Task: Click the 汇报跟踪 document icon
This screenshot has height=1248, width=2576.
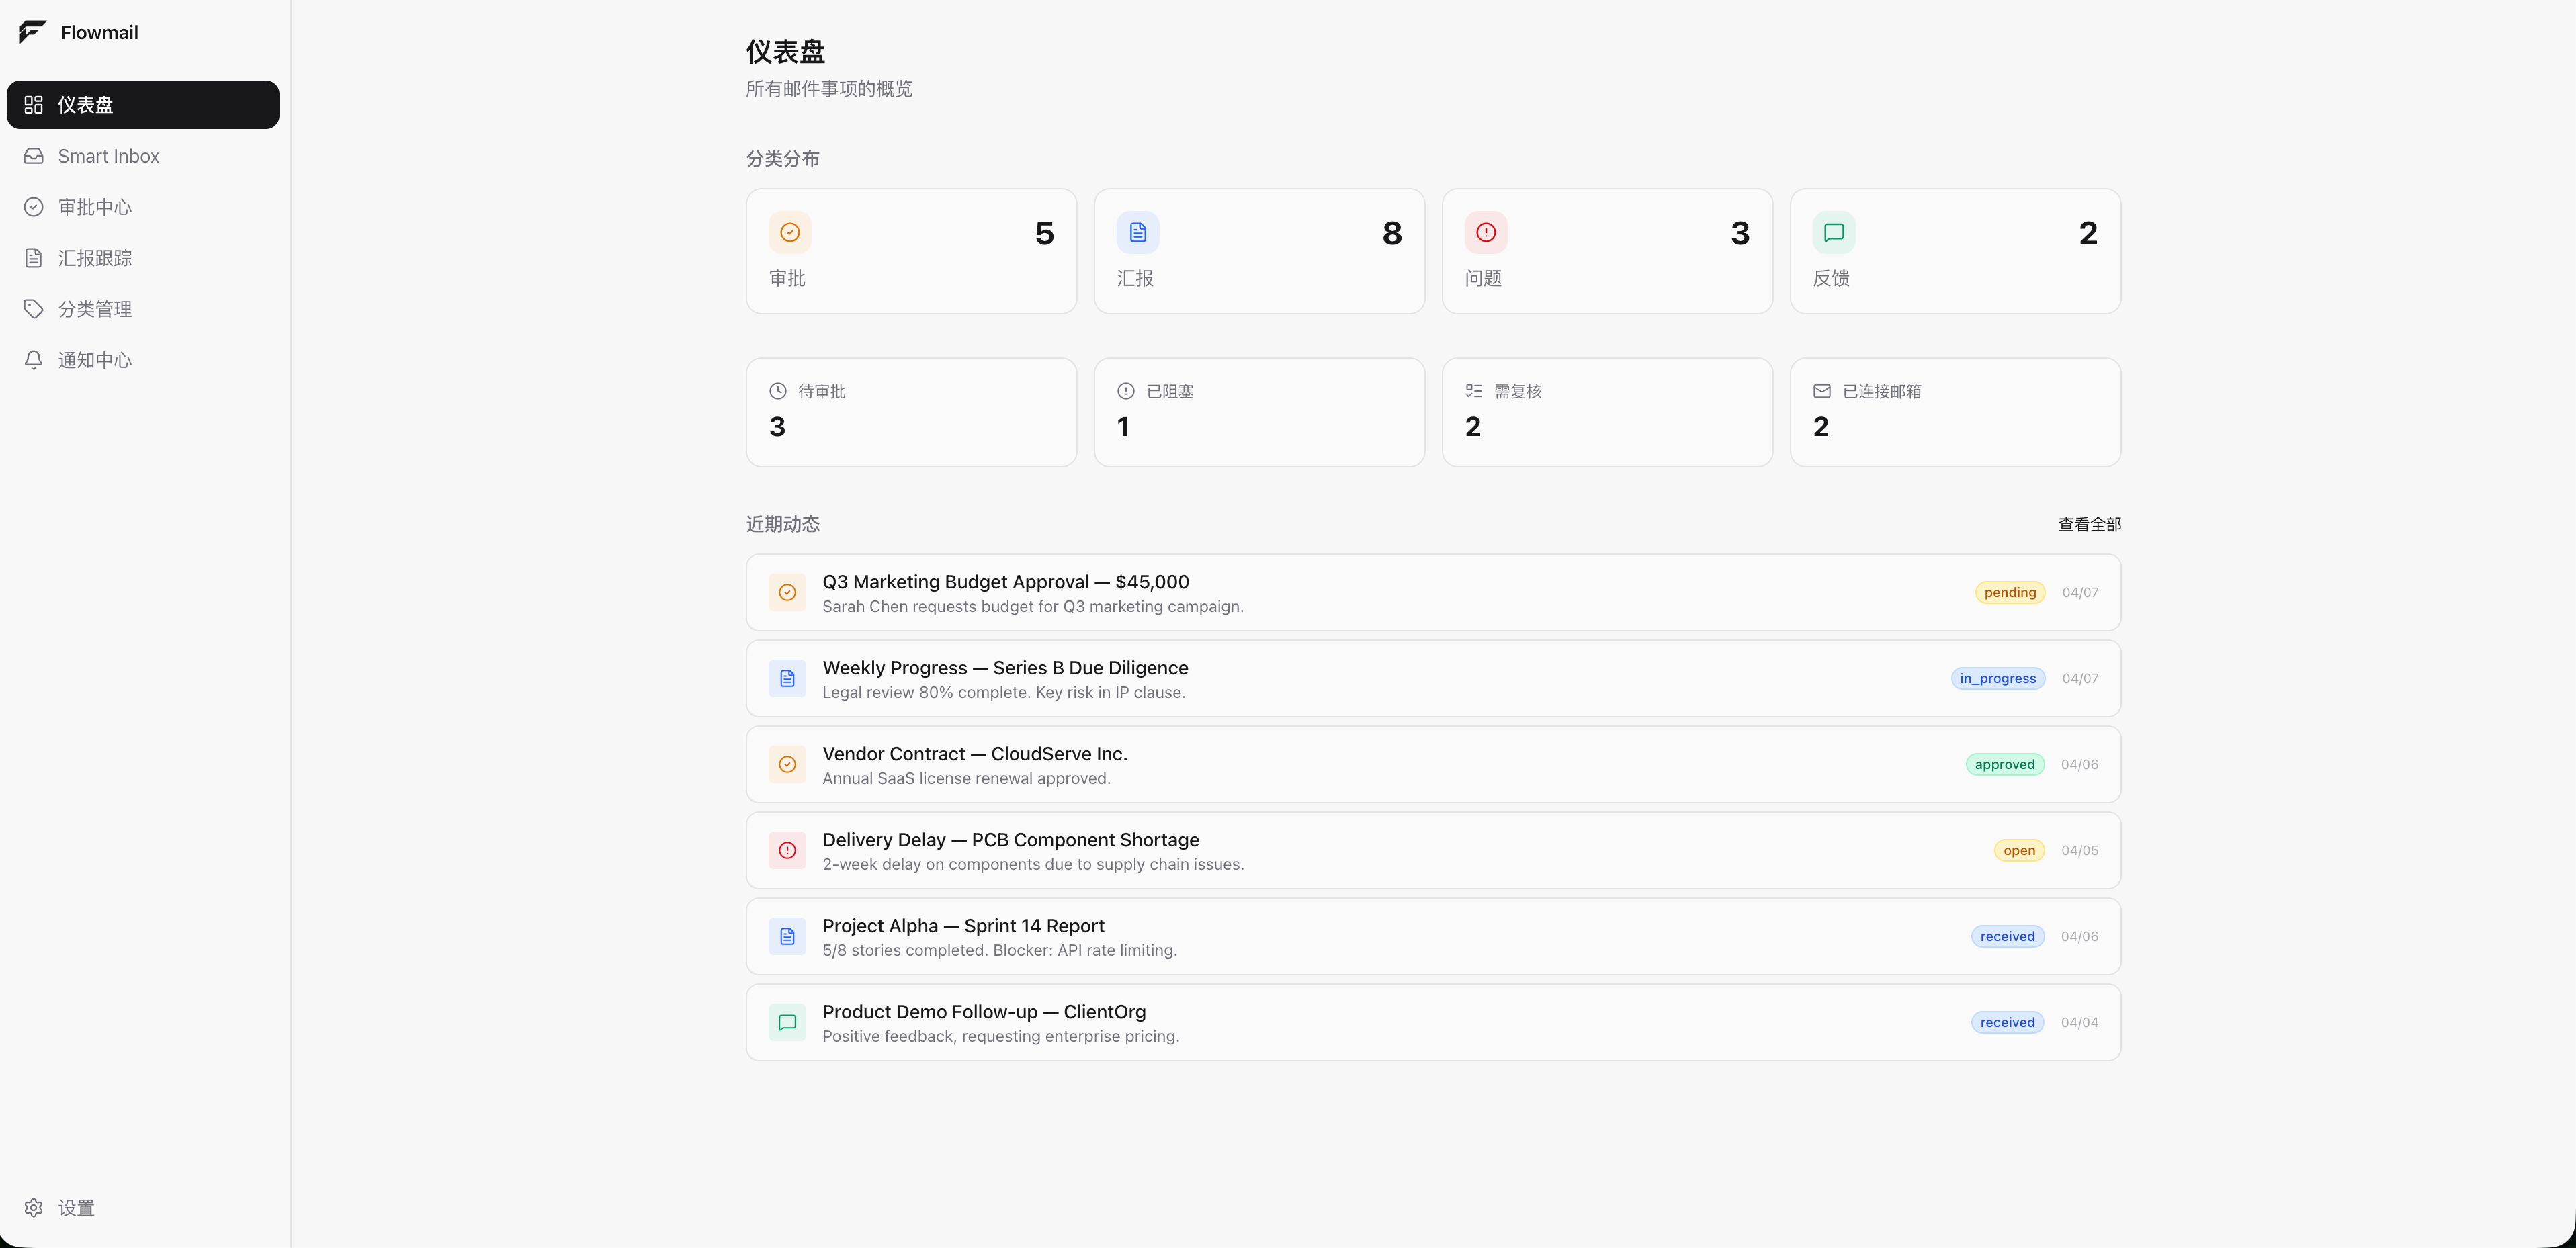Action: [34, 258]
